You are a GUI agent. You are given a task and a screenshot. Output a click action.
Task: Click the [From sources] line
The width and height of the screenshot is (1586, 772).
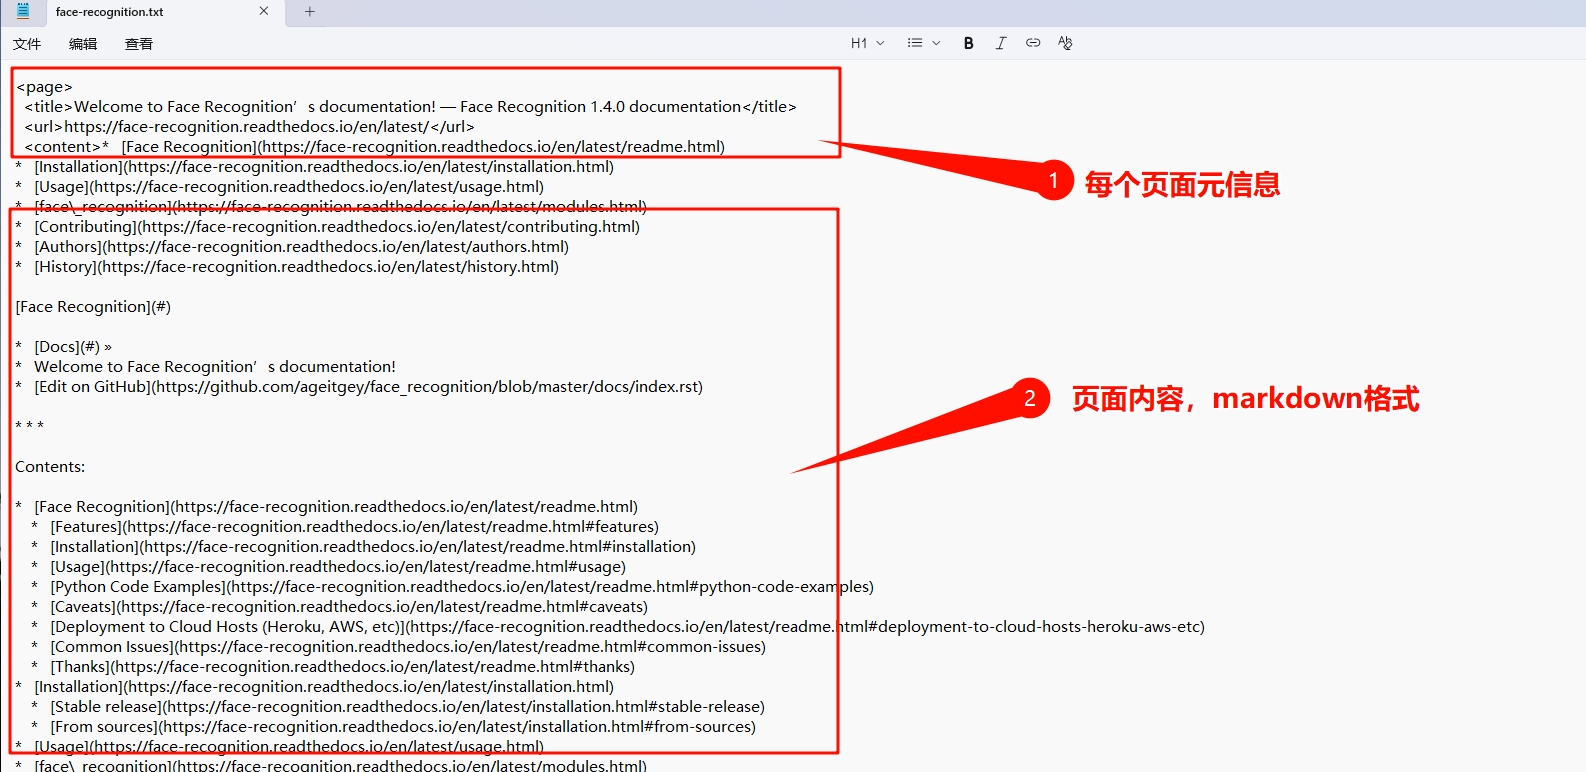tap(394, 727)
